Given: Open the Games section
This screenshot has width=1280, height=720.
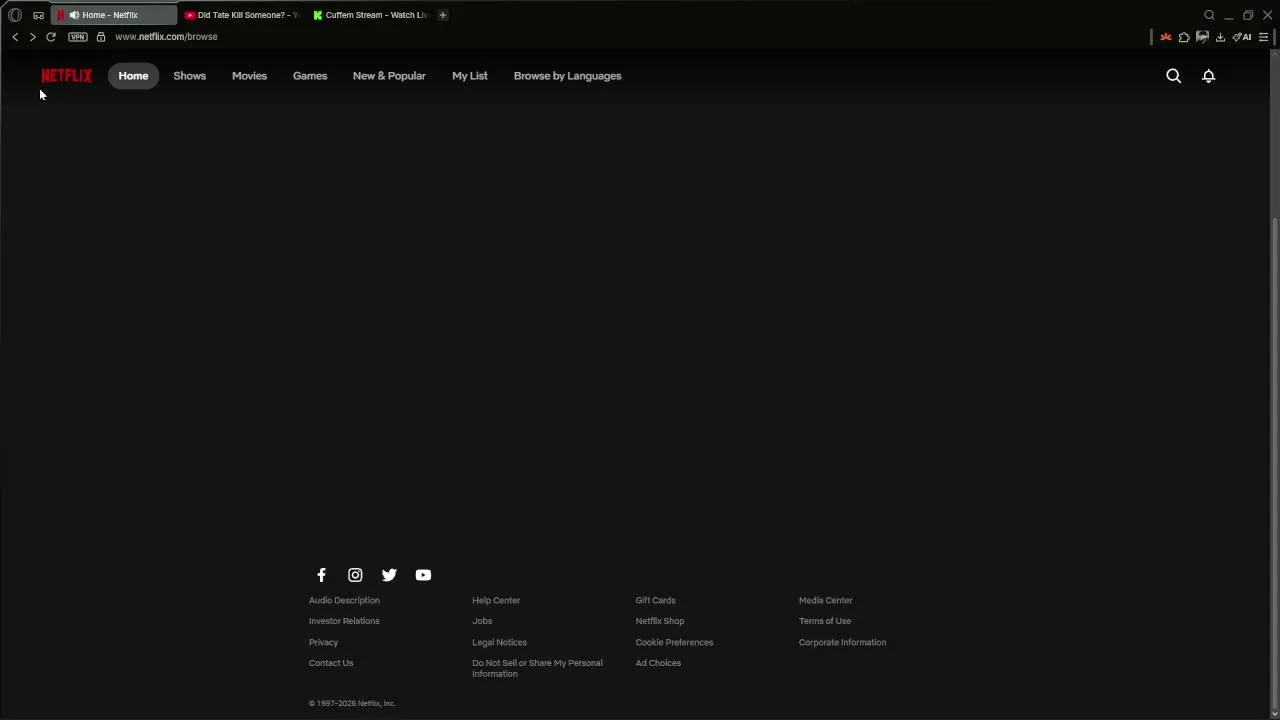Looking at the screenshot, I should (x=310, y=76).
